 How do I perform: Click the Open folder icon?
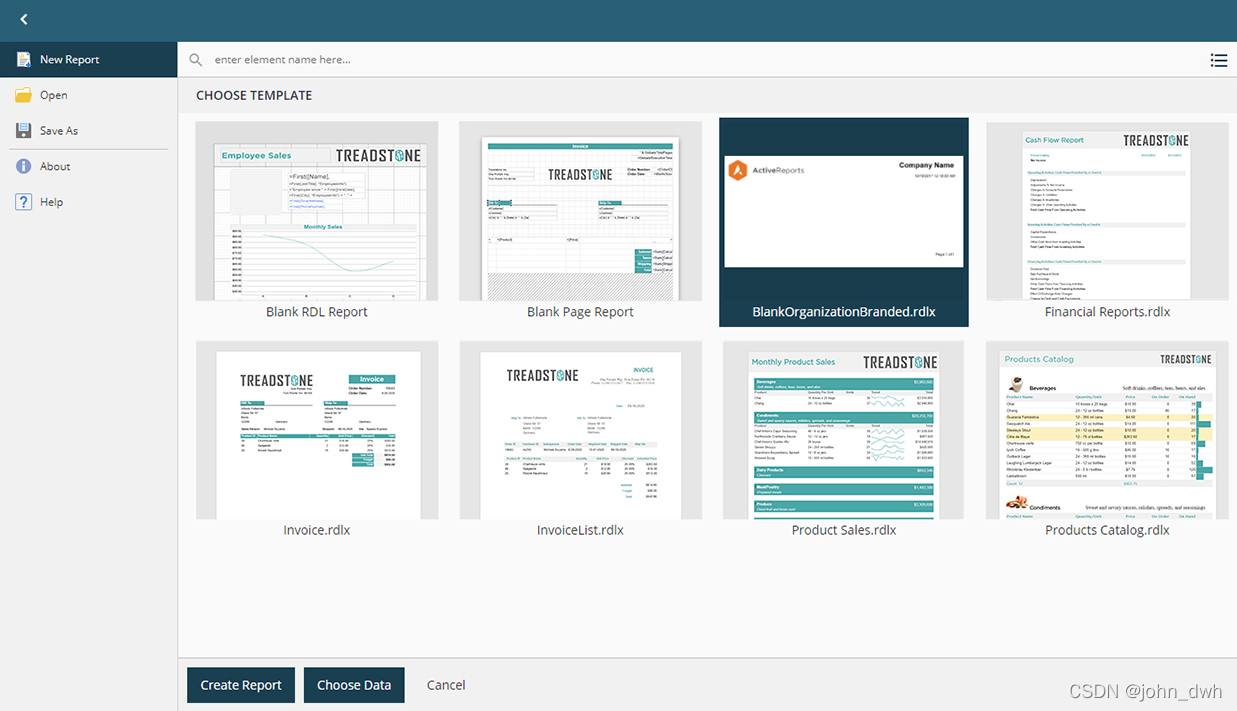click(24, 95)
